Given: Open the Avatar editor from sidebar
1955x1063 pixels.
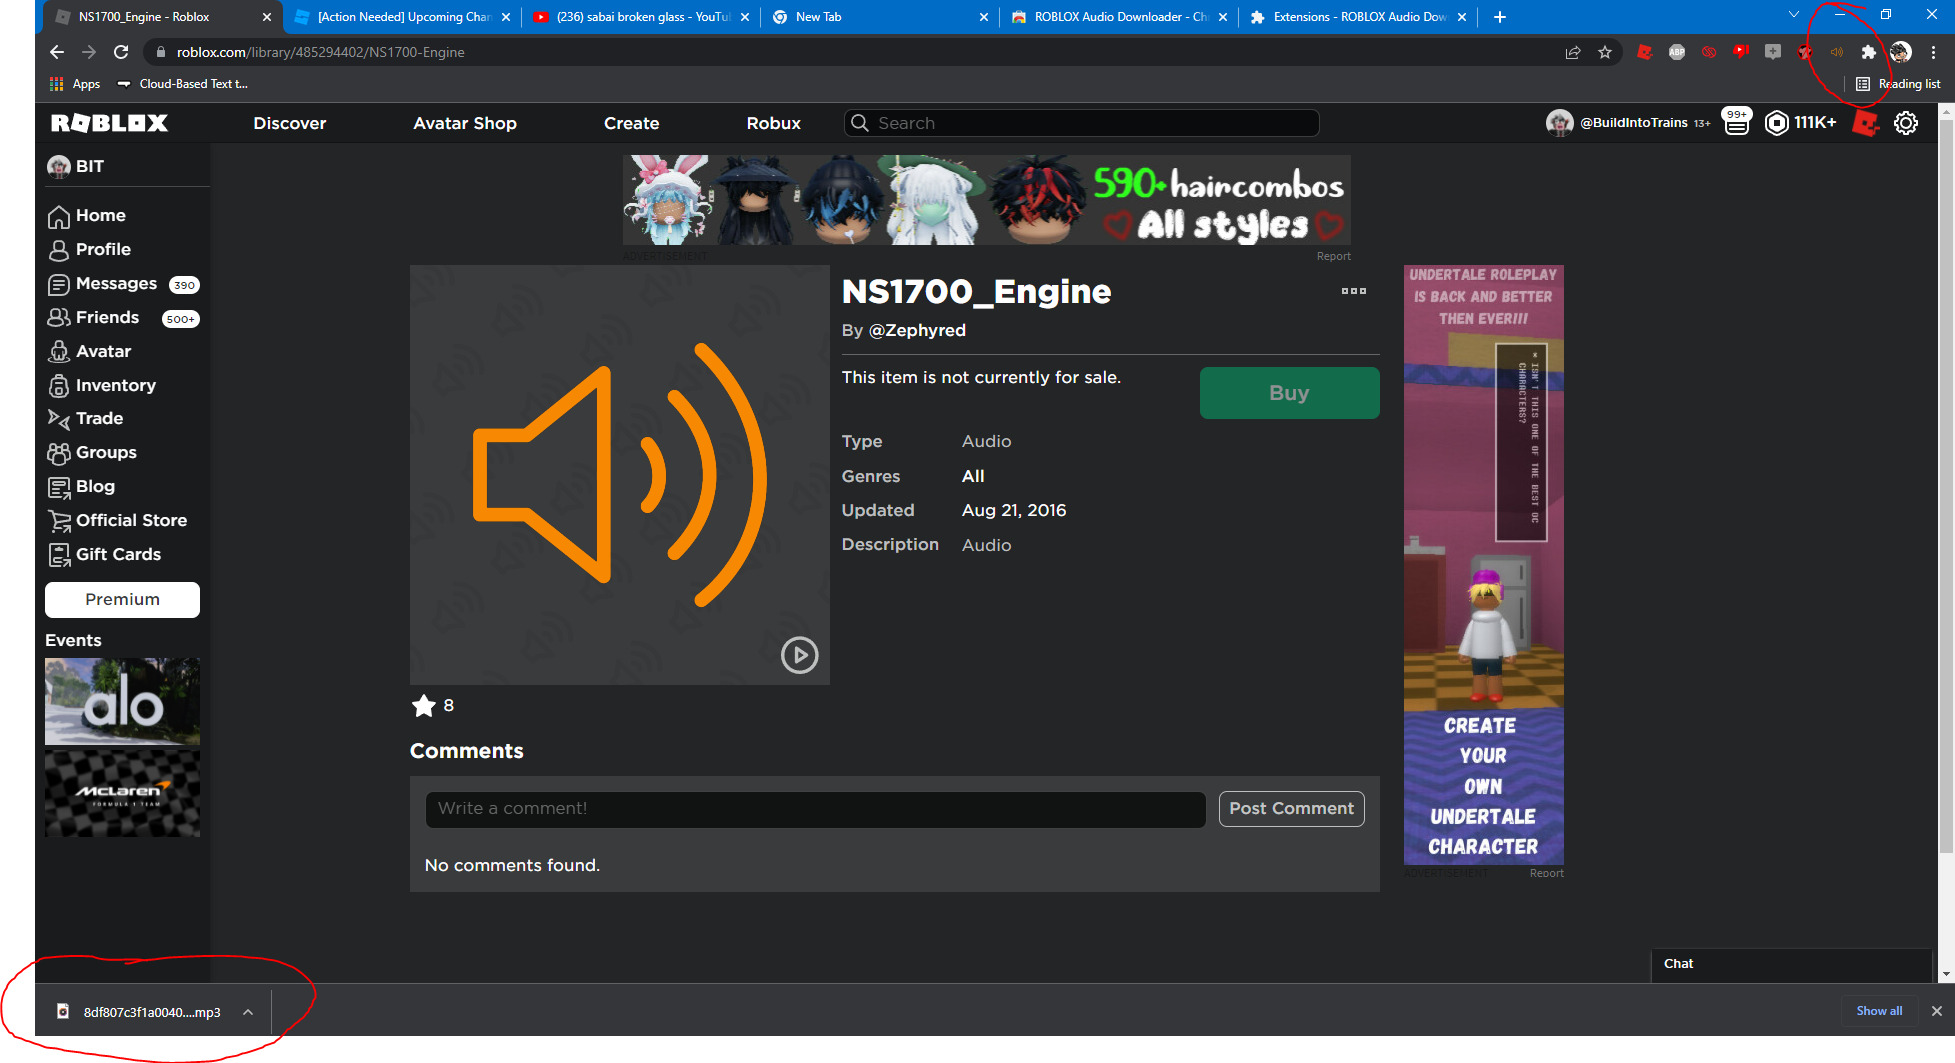Looking at the screenshot, I should tap(103, 351).
